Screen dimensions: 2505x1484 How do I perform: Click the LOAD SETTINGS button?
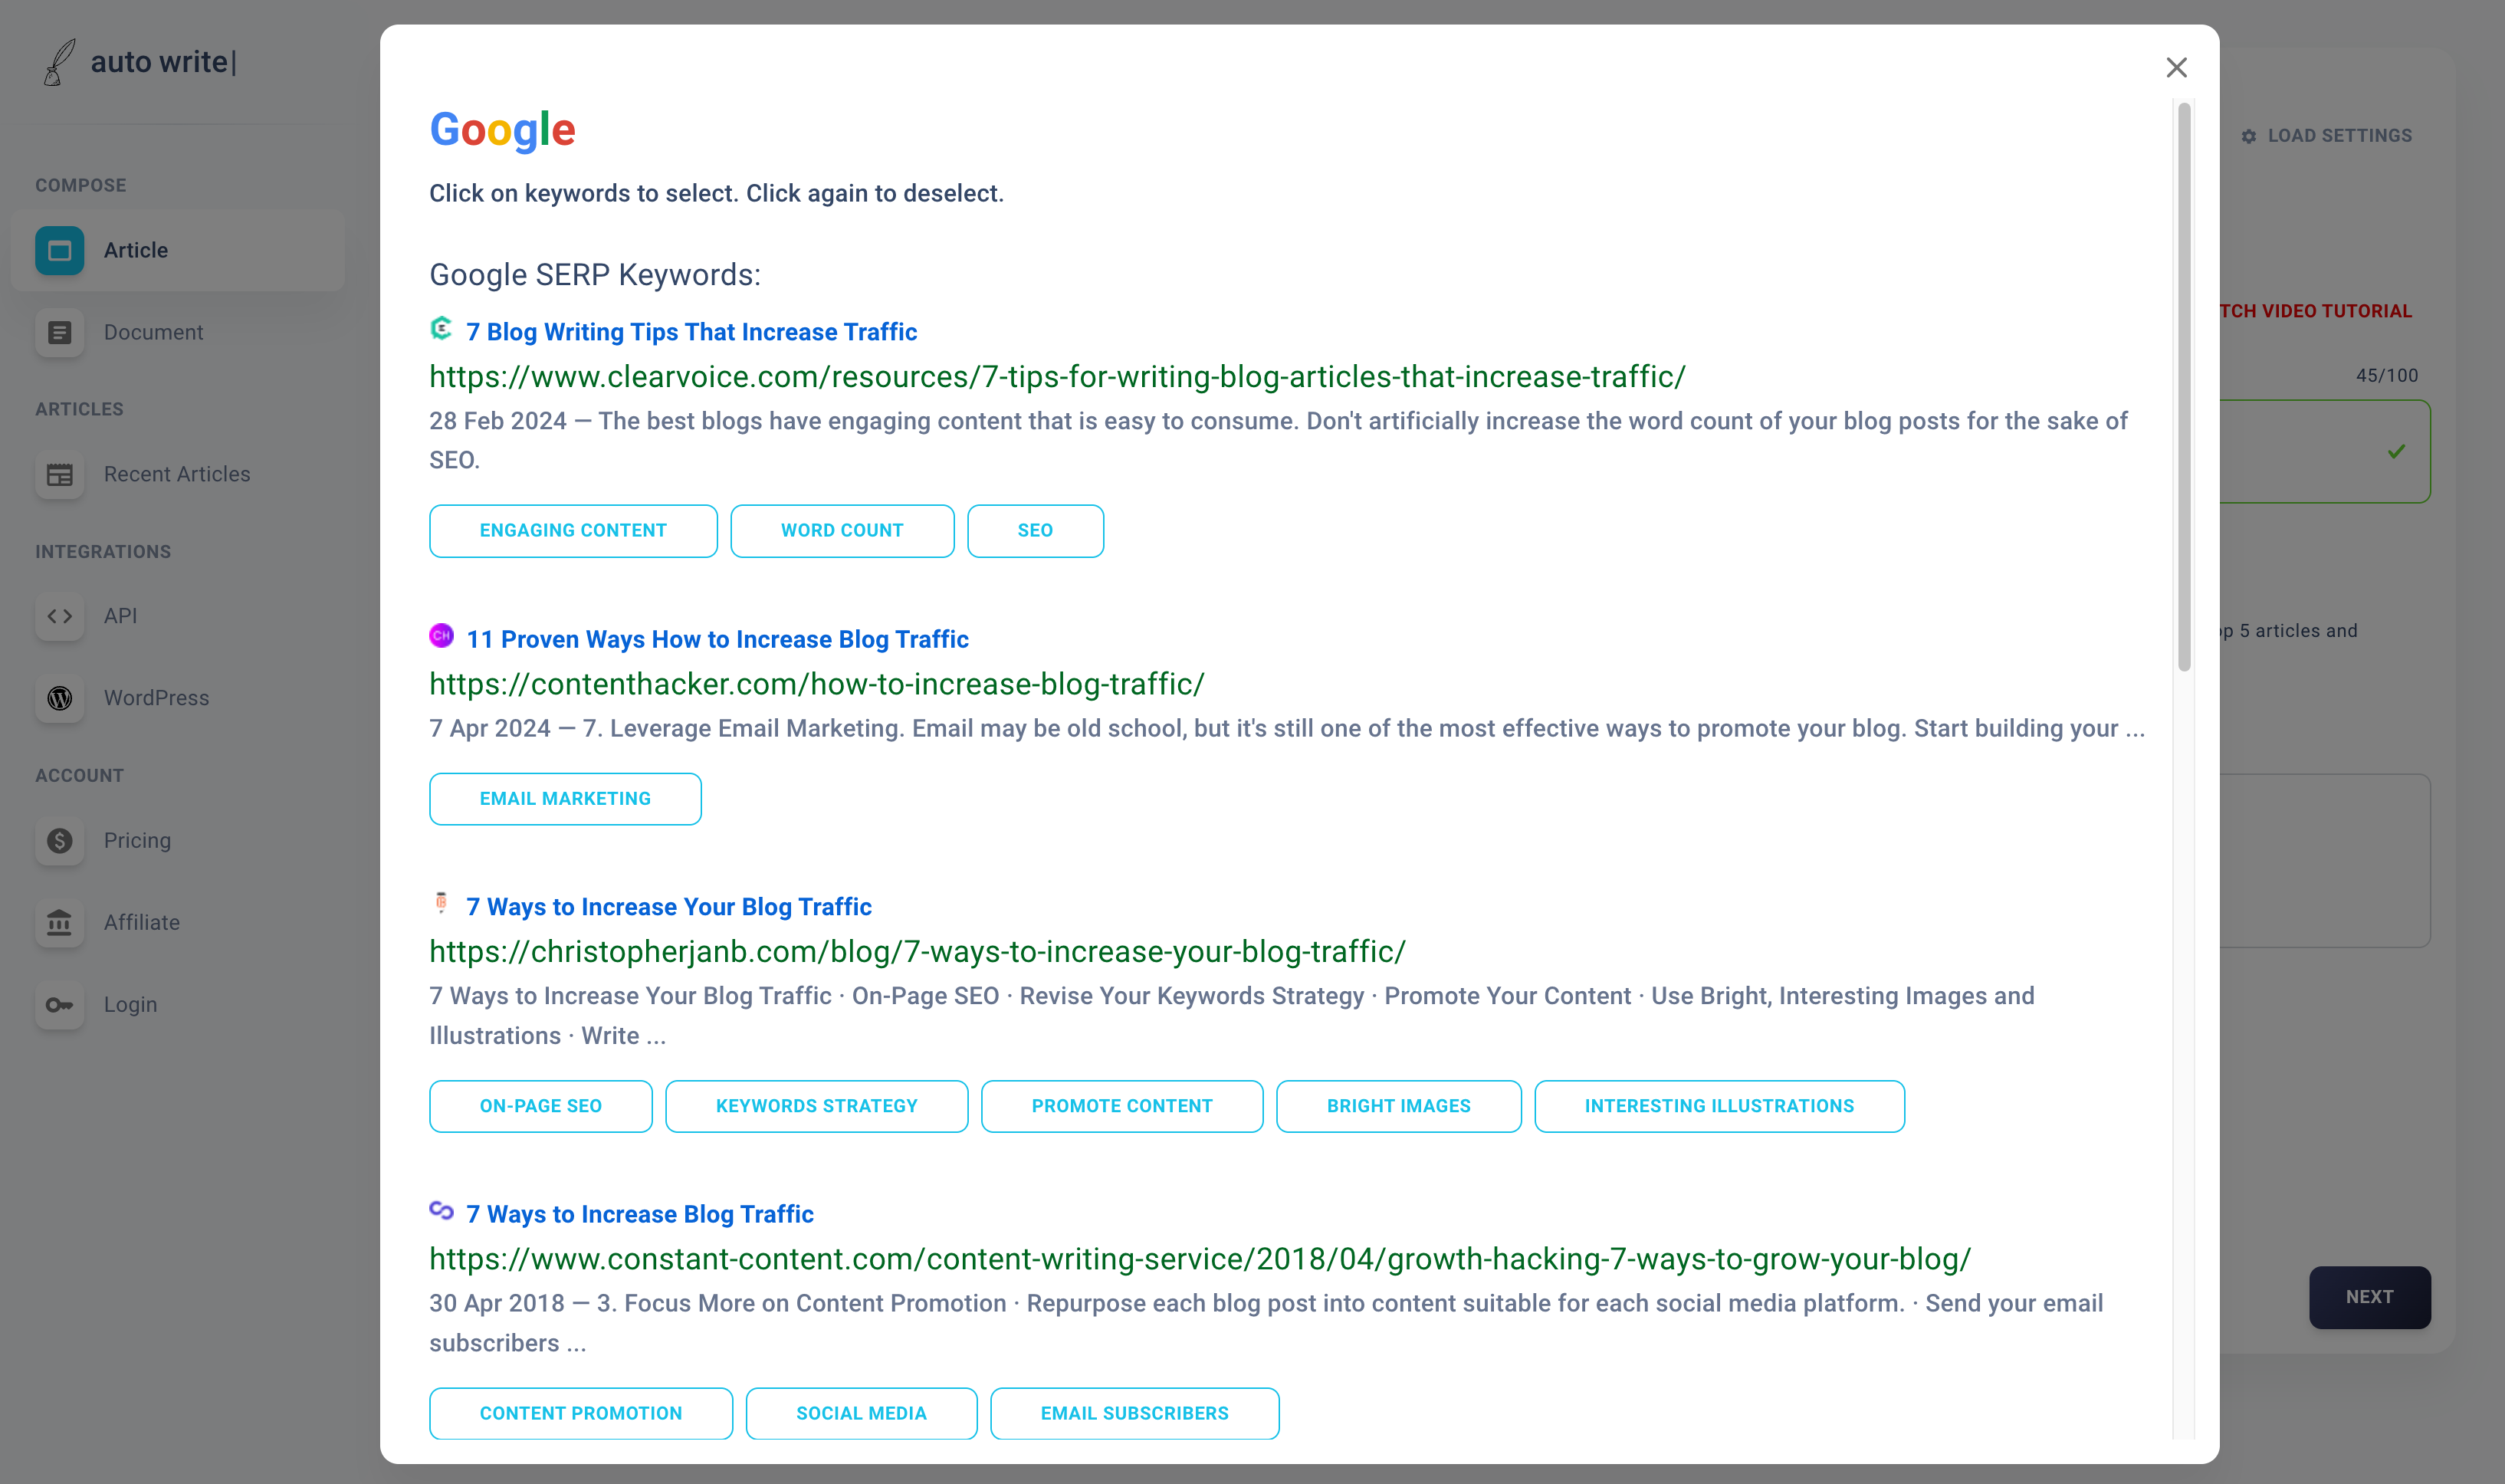pyautogui.click(x=2327, y=136)
